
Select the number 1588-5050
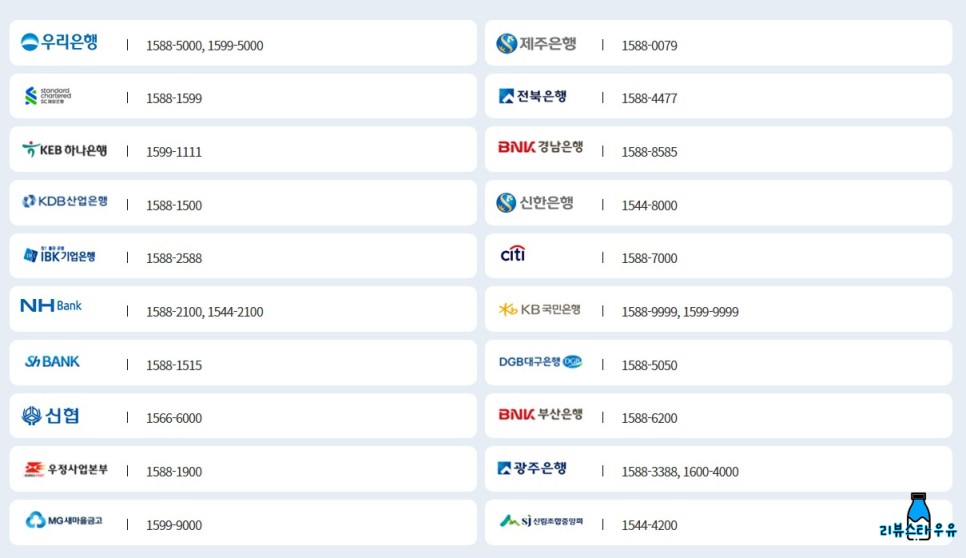coord(649,365)
